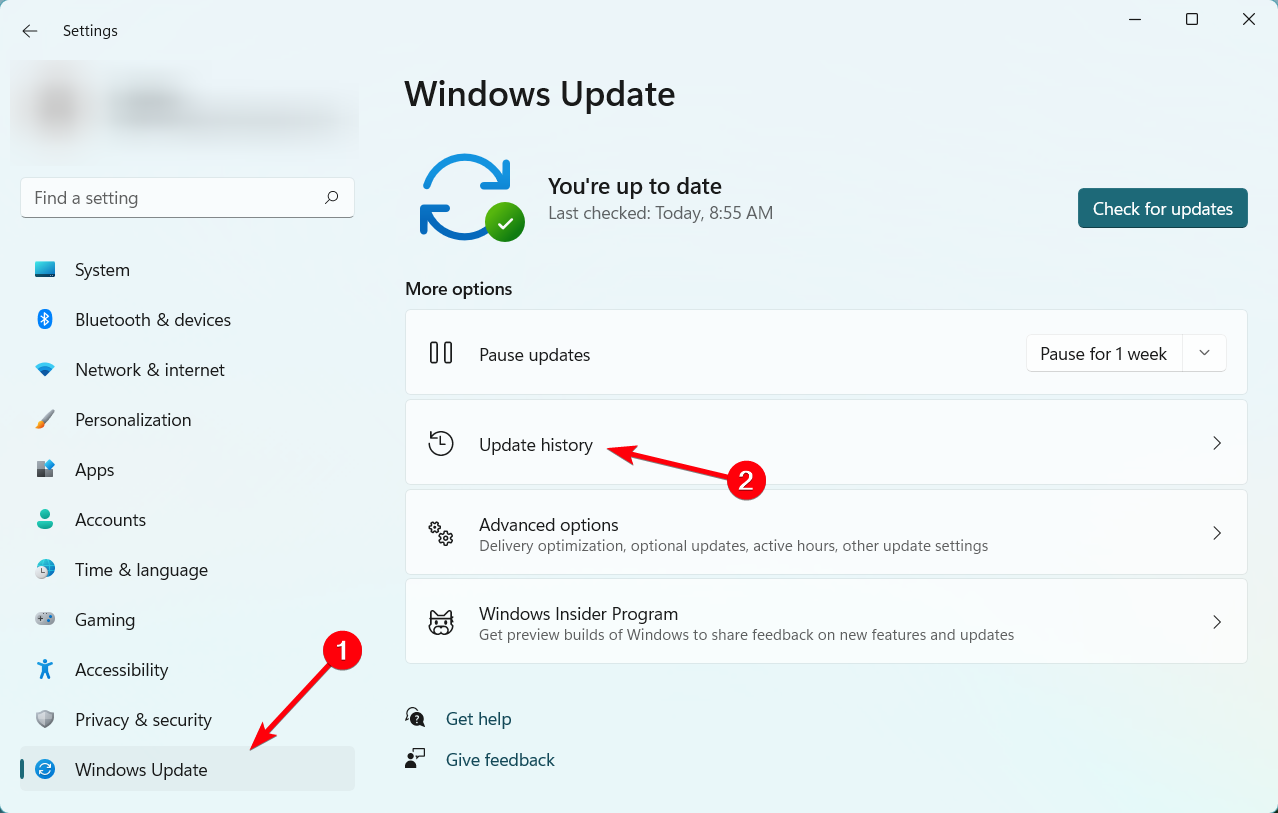Click the search magnifier icon

pyautogui.click(x=332, y=198)
